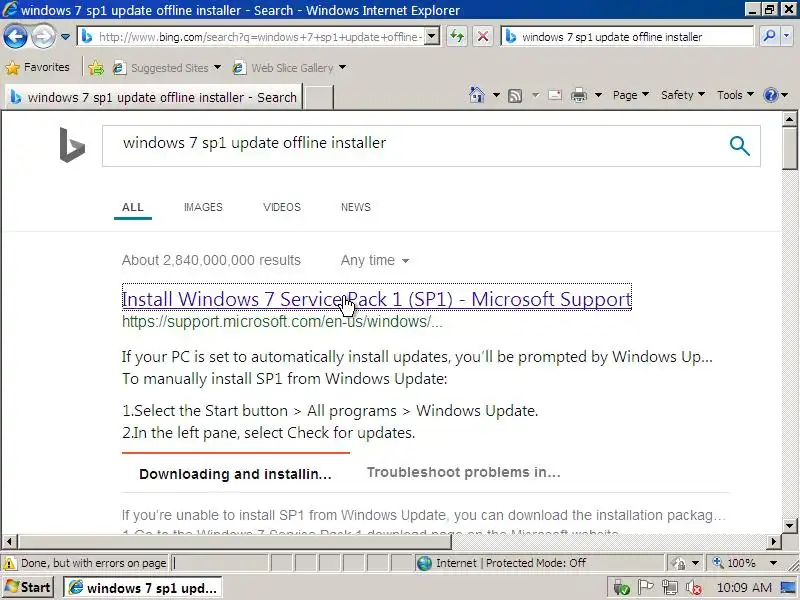Viewport: 800px width, 600px height.
Task: Expand the address bar dropdown arrow
Action: tap(432, 37)
